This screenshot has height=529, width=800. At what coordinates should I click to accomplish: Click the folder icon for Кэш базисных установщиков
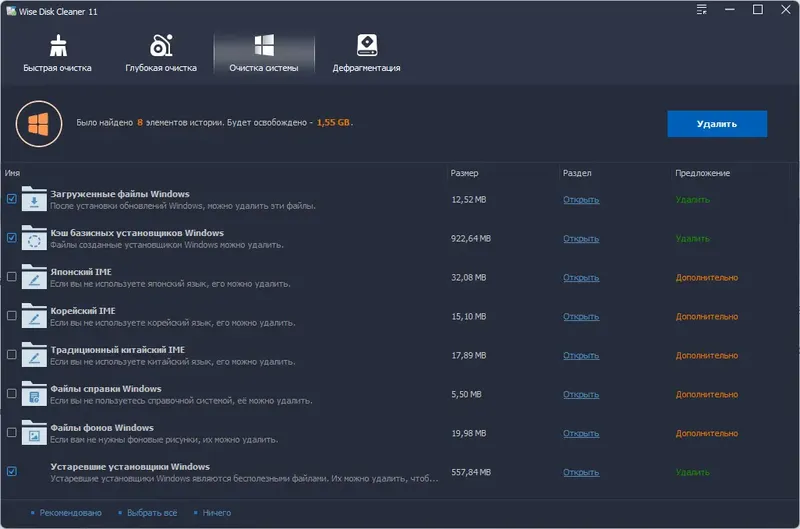coord(34,238)
